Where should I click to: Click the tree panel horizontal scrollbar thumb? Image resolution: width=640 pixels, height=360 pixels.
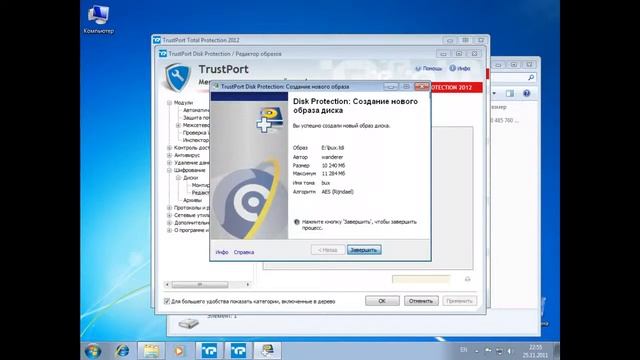pos(200,284)
